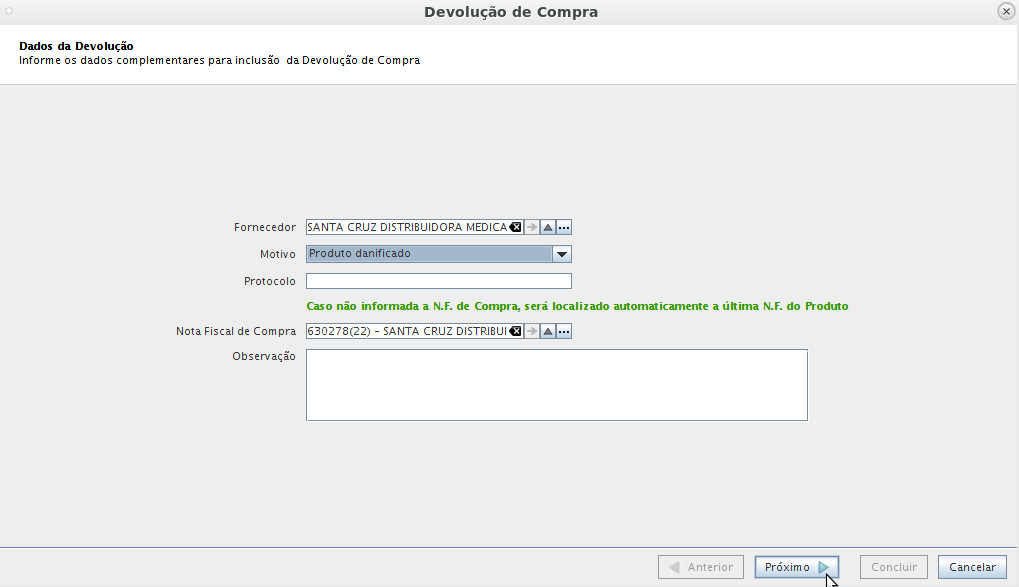Click the 'Observação' field label
Screen dimensions: 1019x587
pos(264,356)
